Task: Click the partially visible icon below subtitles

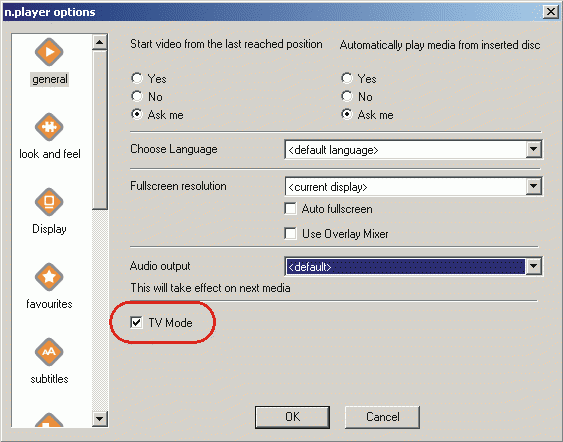Action: (49, 420)
